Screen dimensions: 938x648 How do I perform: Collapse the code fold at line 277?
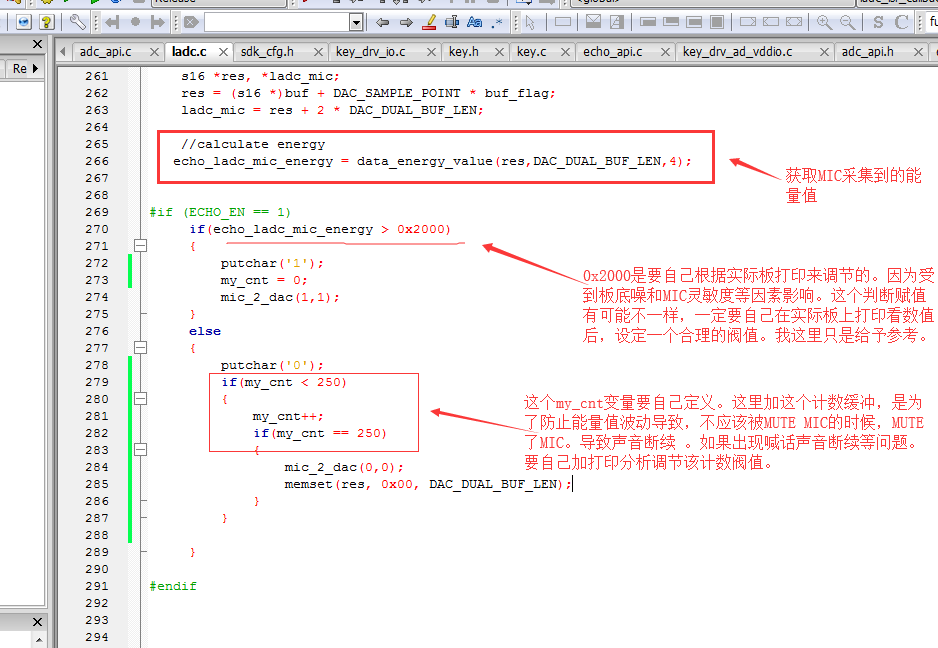(x=141, y=348)
